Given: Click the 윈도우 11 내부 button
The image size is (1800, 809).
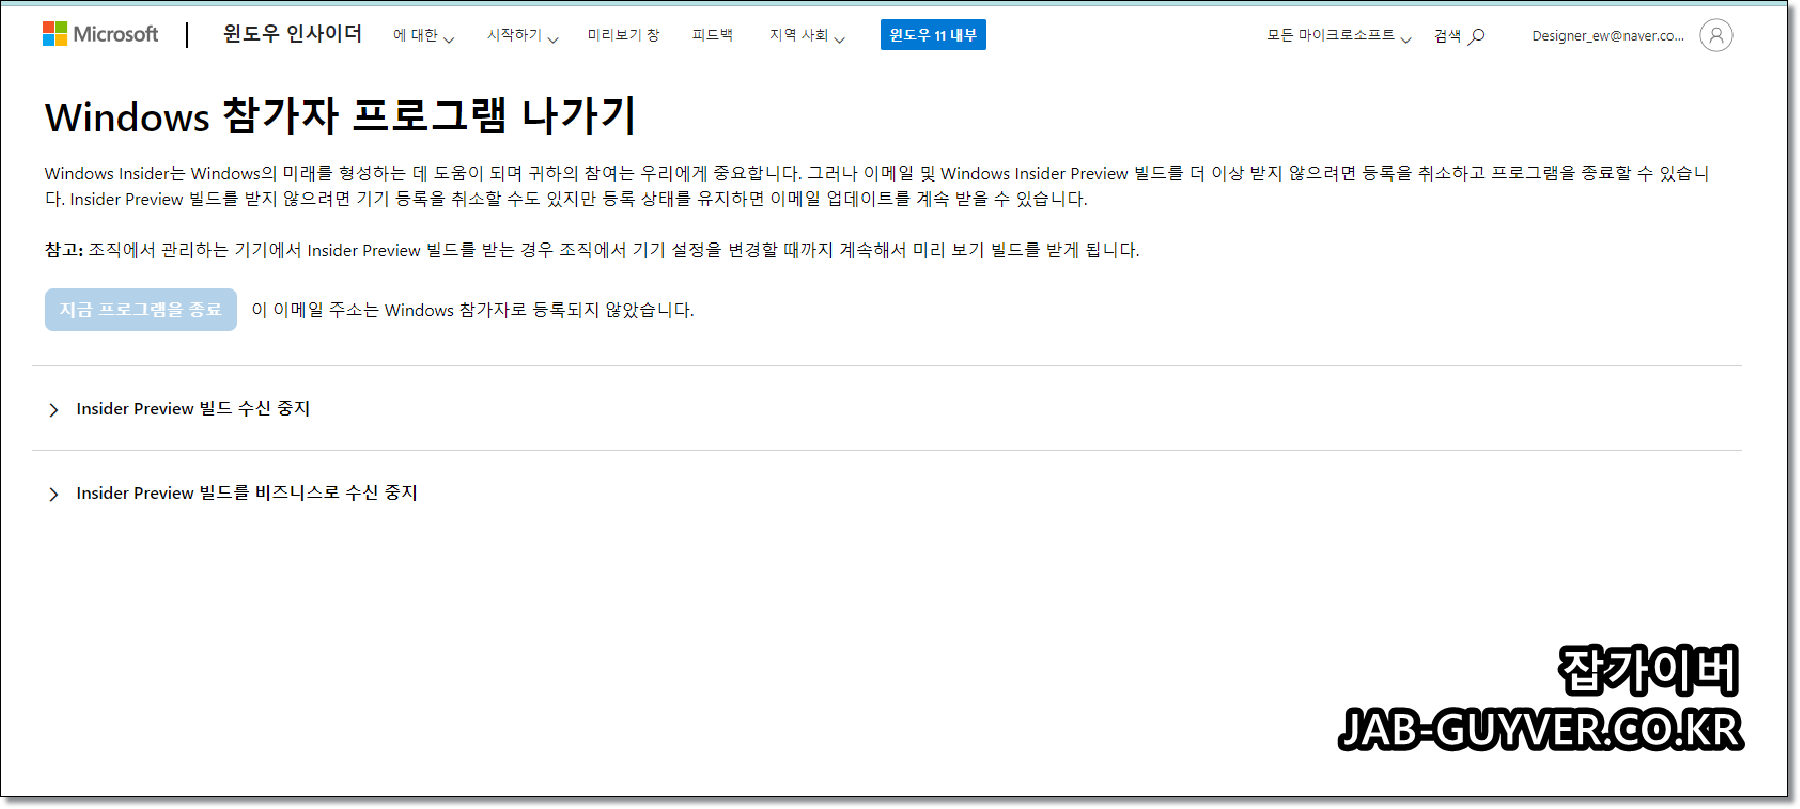Looking at the screenshot, I should [x=933, y=35].
